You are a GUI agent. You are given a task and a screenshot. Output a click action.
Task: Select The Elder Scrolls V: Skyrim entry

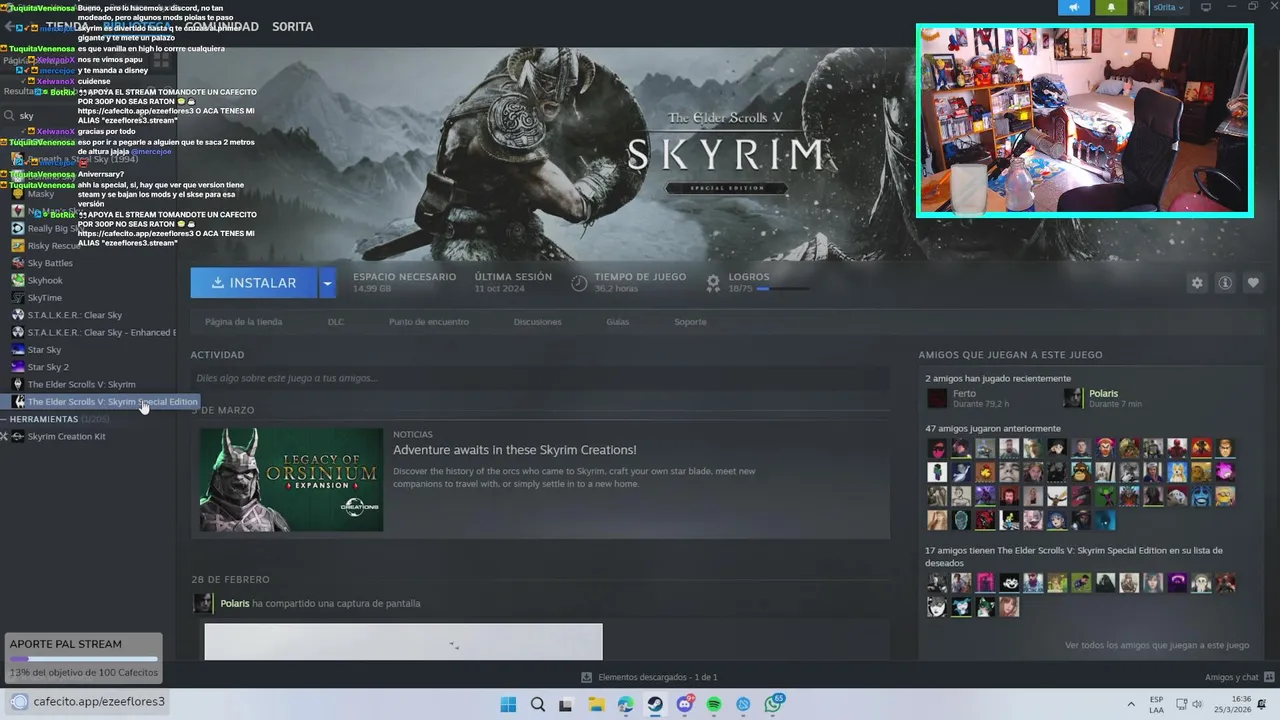click(x=81, y=384)
